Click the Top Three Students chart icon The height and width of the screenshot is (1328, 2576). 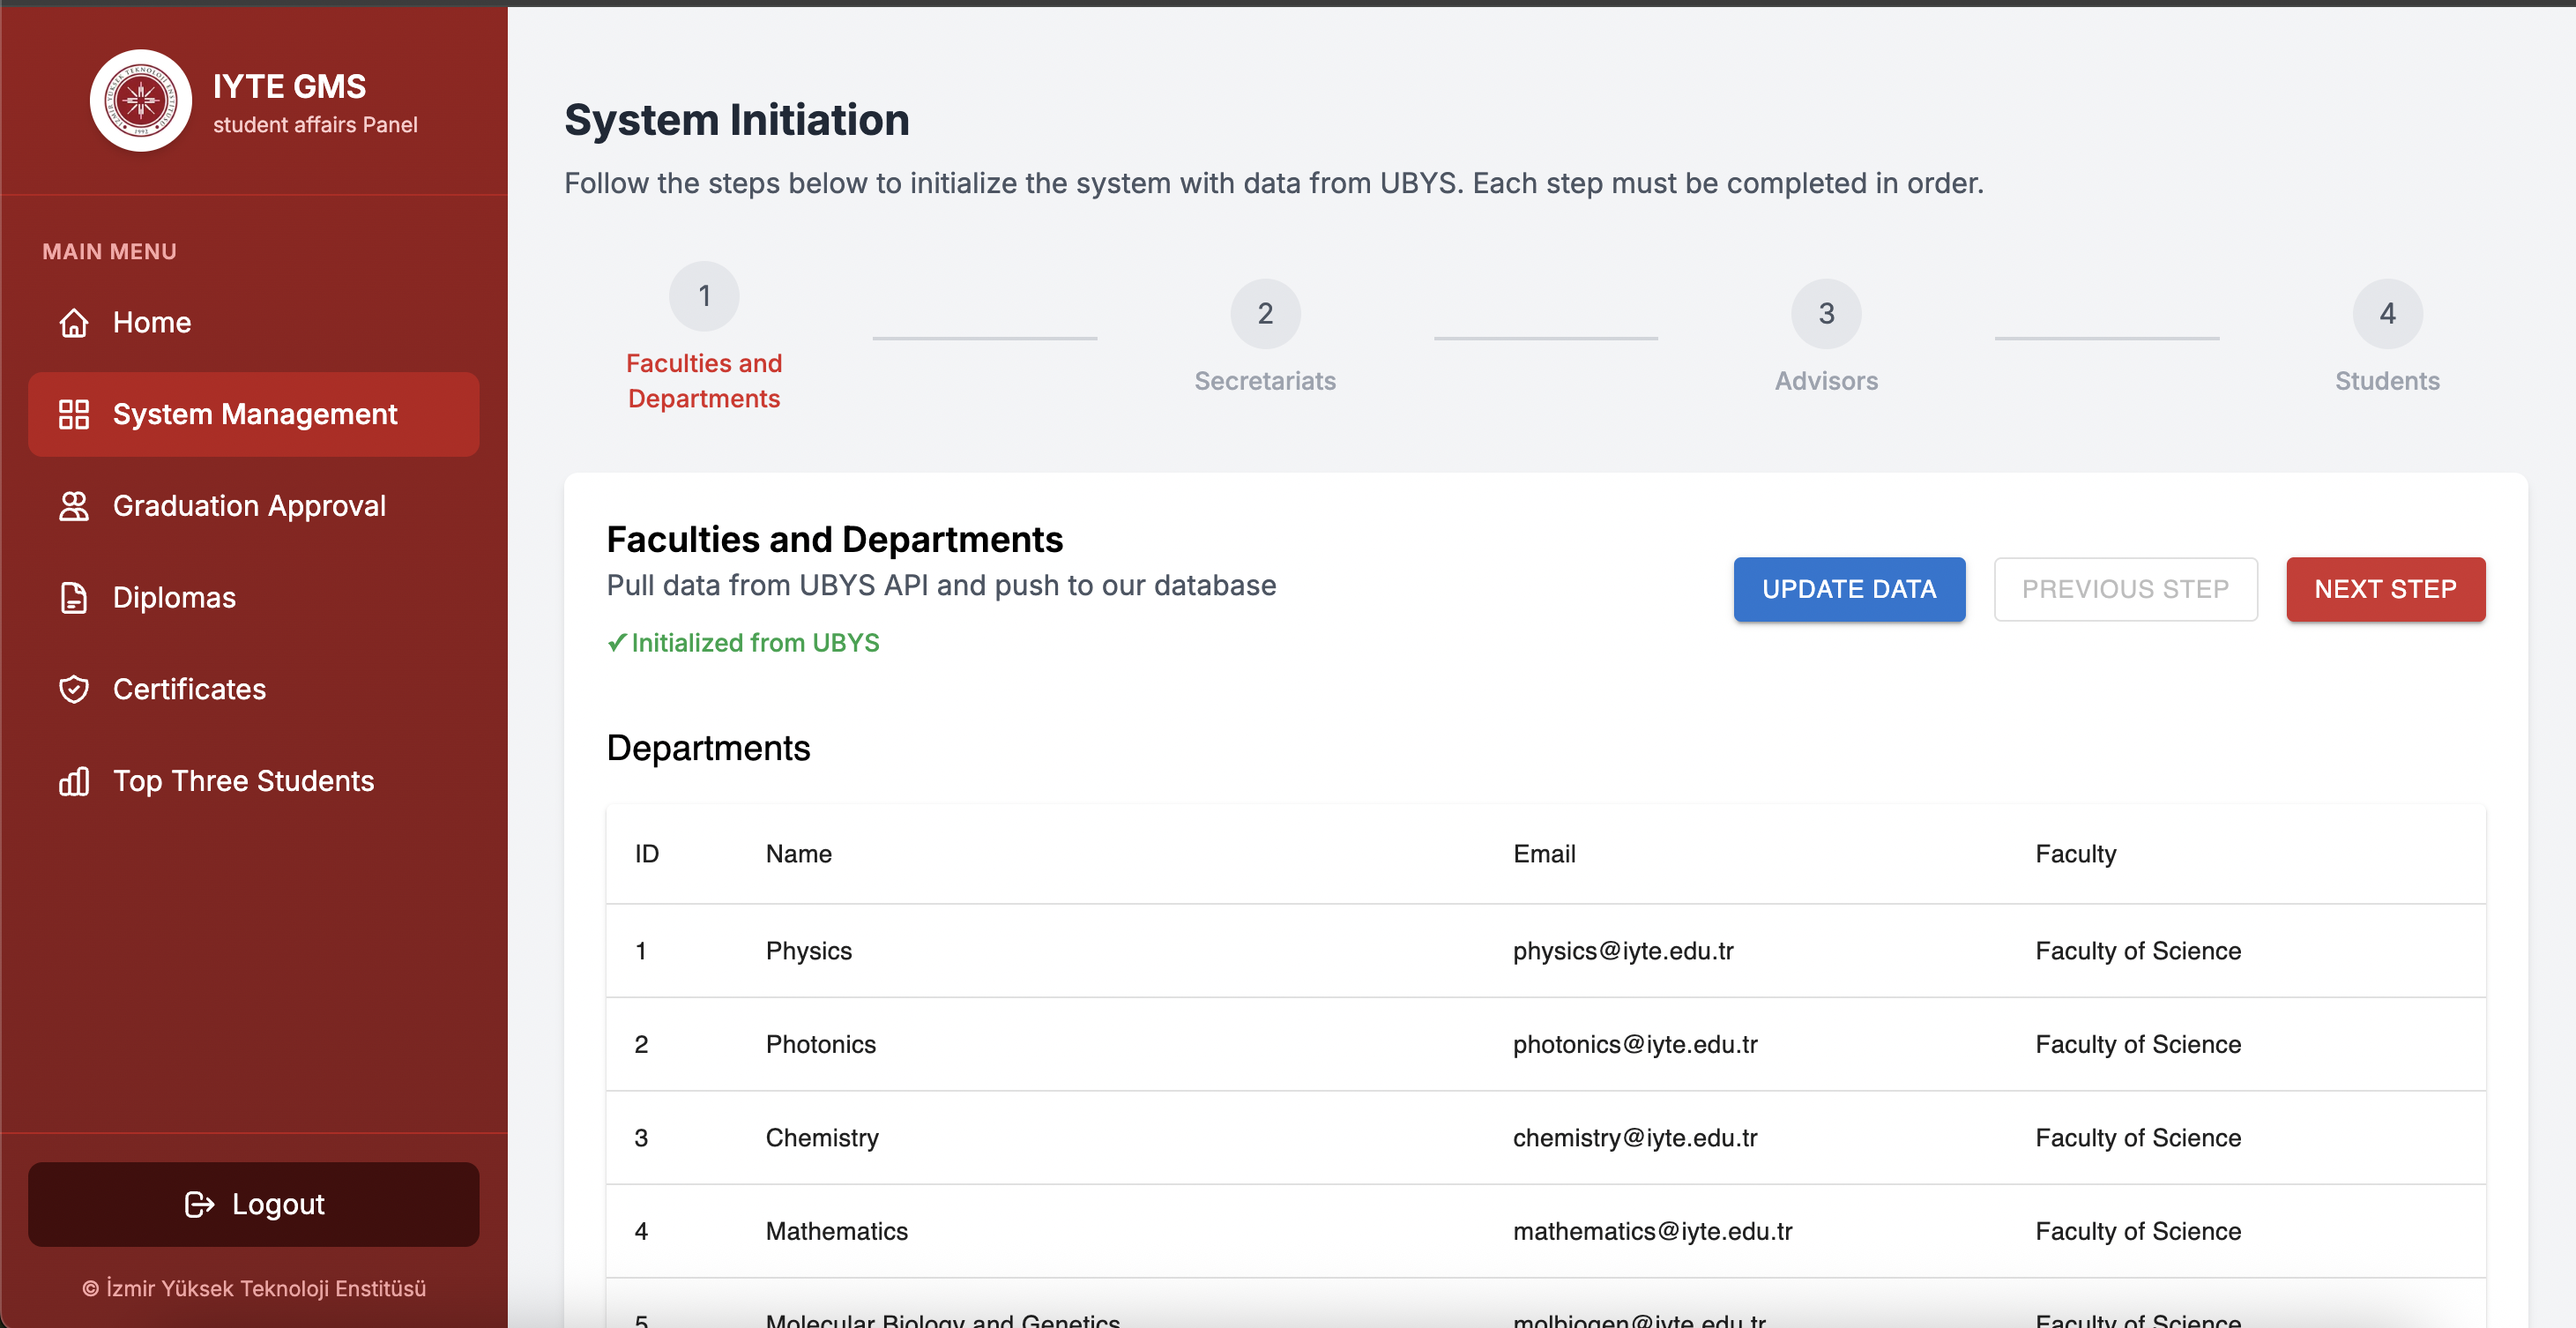tap(74, 781)
